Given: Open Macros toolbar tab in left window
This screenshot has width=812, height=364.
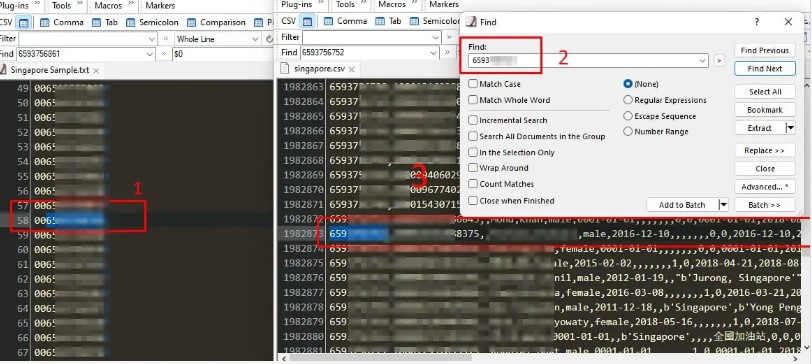Looking at the screenshot, I should [108, 6].
